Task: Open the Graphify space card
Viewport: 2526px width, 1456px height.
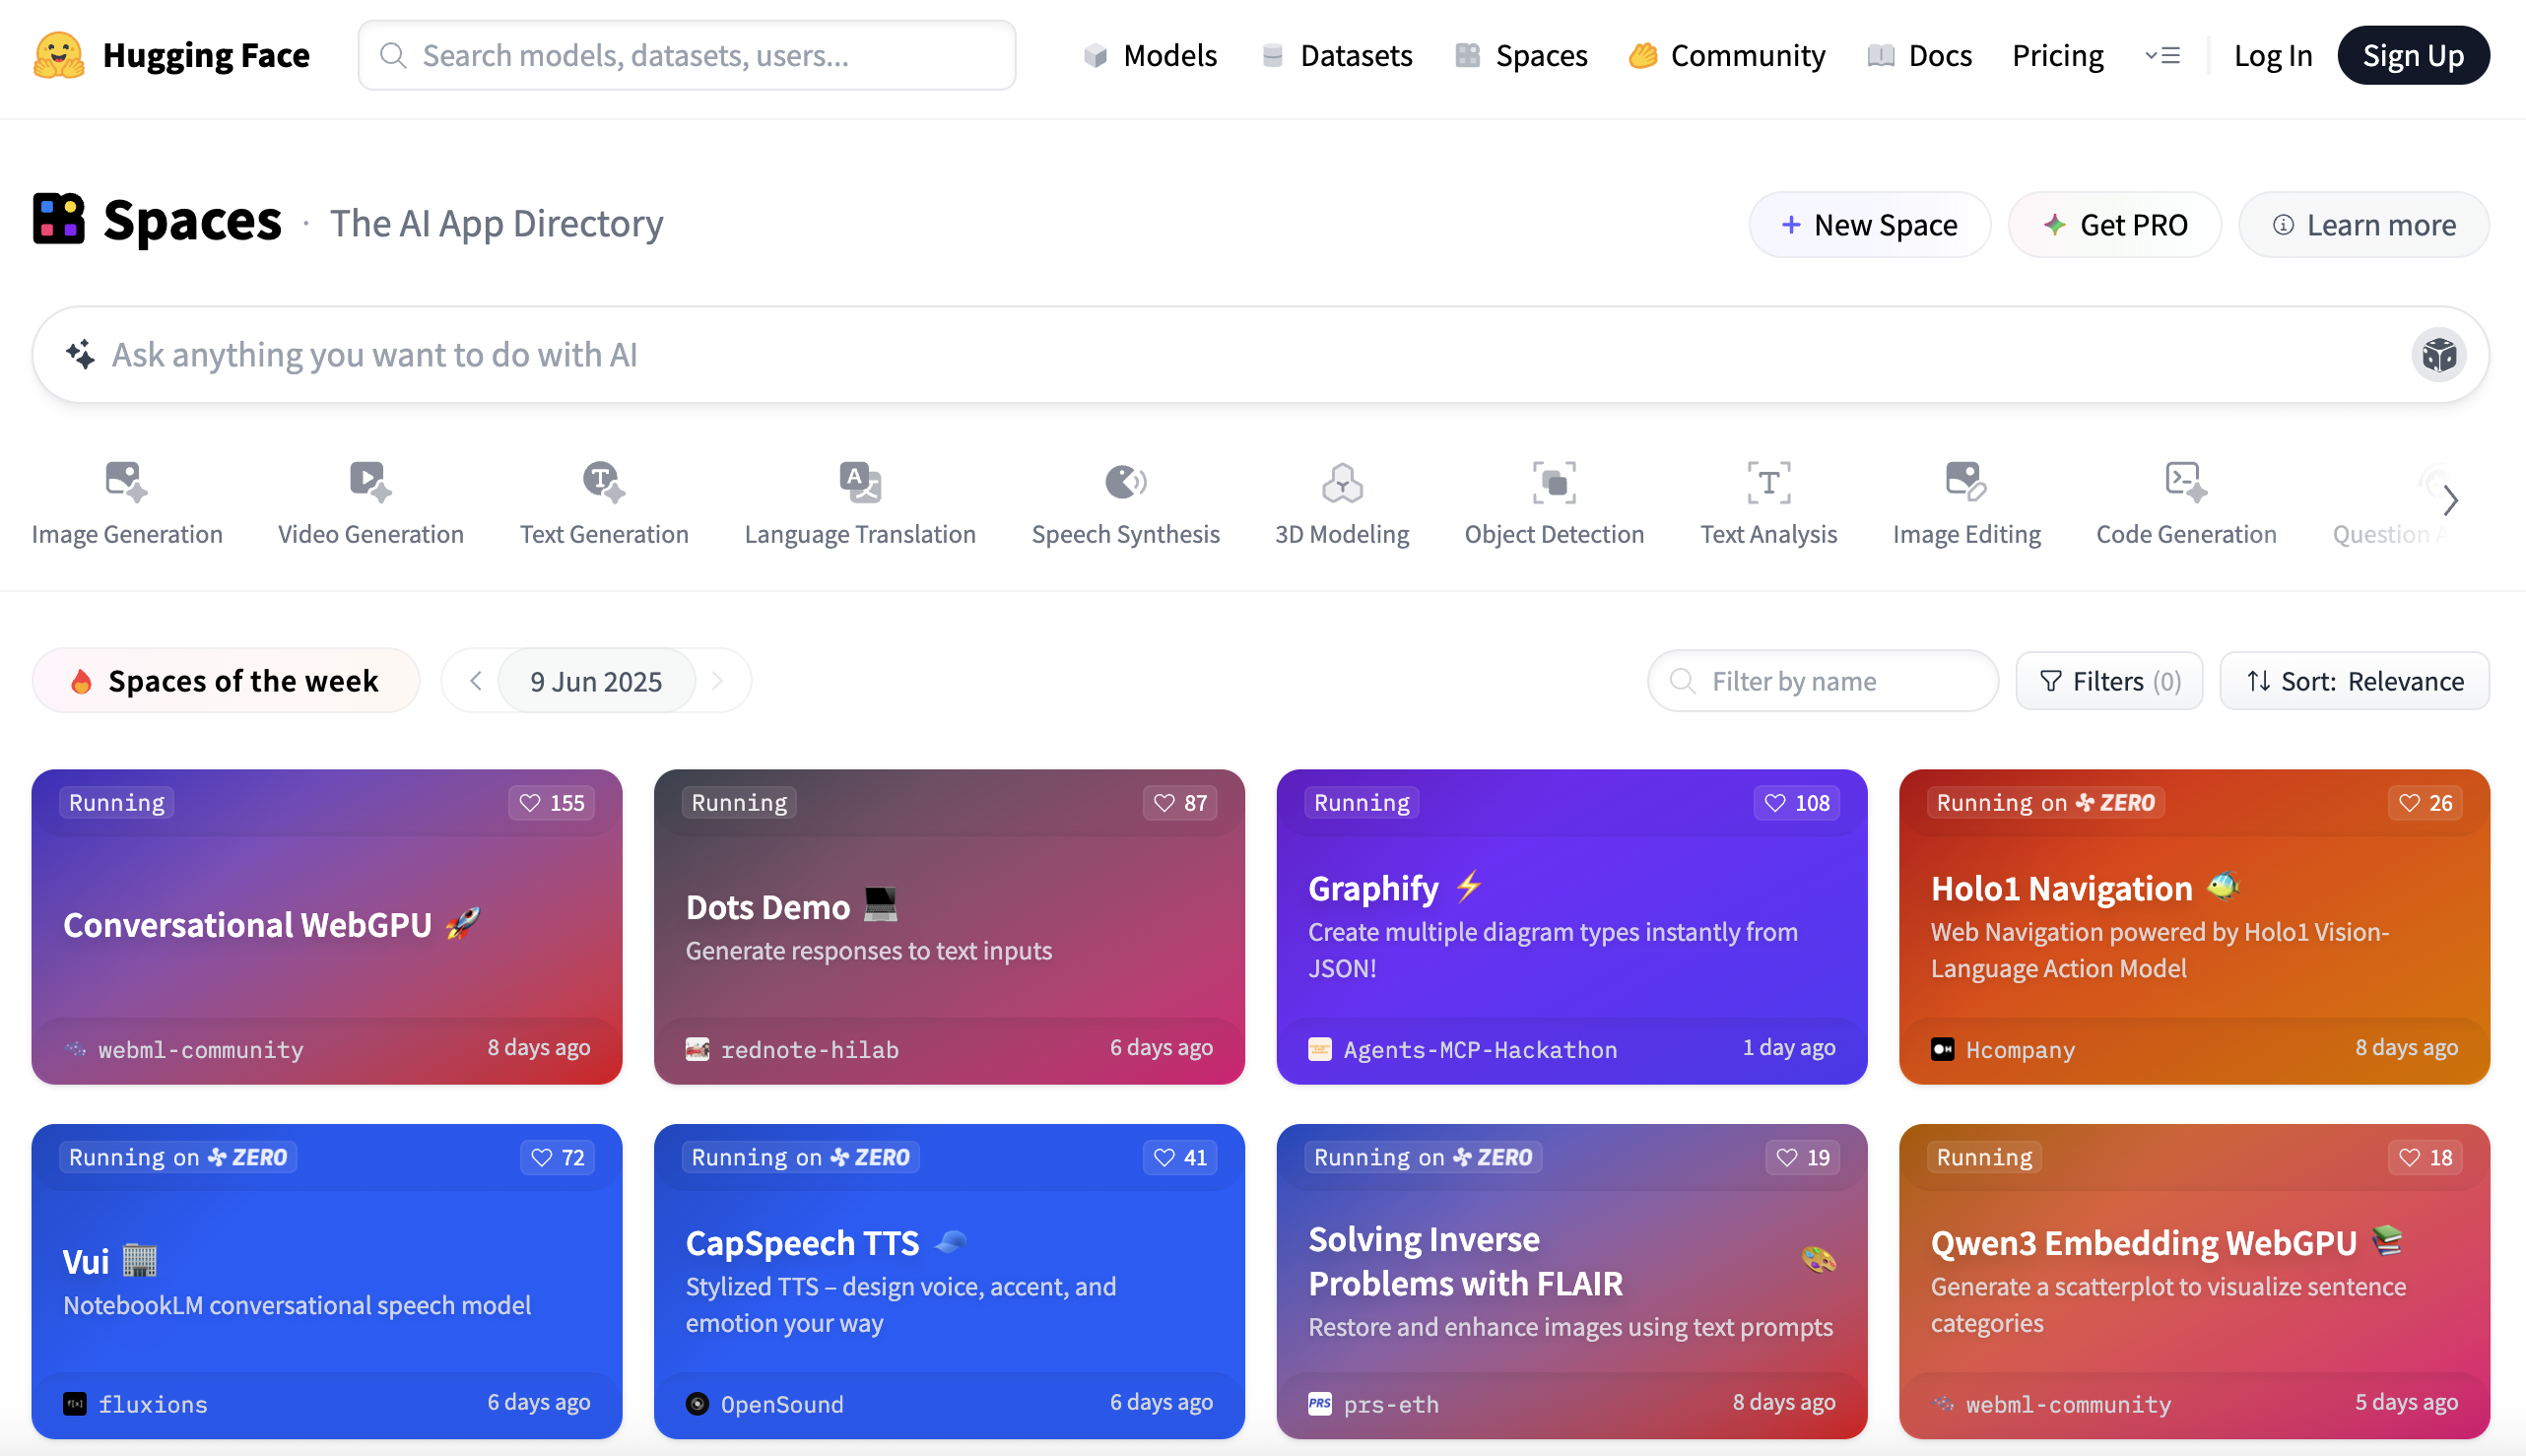Action: tap(1571, 927)
